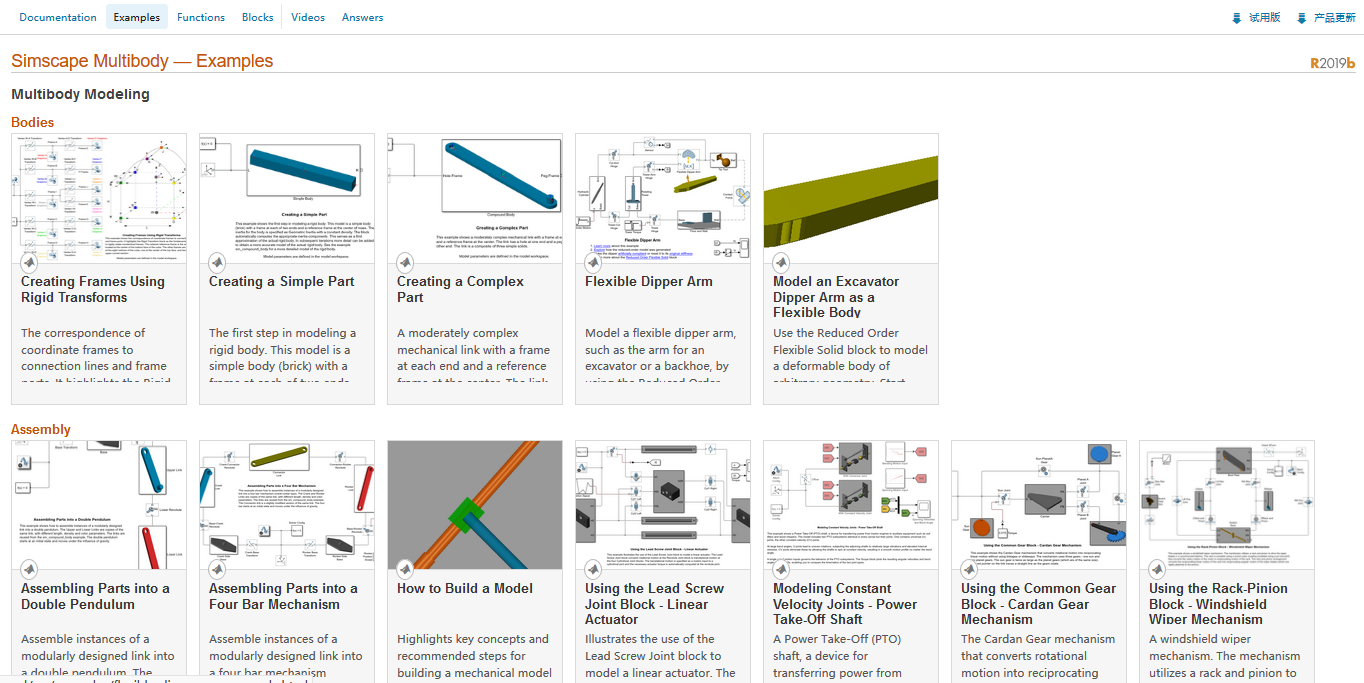Switch to the Documentation tab
The height and width of the screenshot is (683, 1364).
pos(58,17)
